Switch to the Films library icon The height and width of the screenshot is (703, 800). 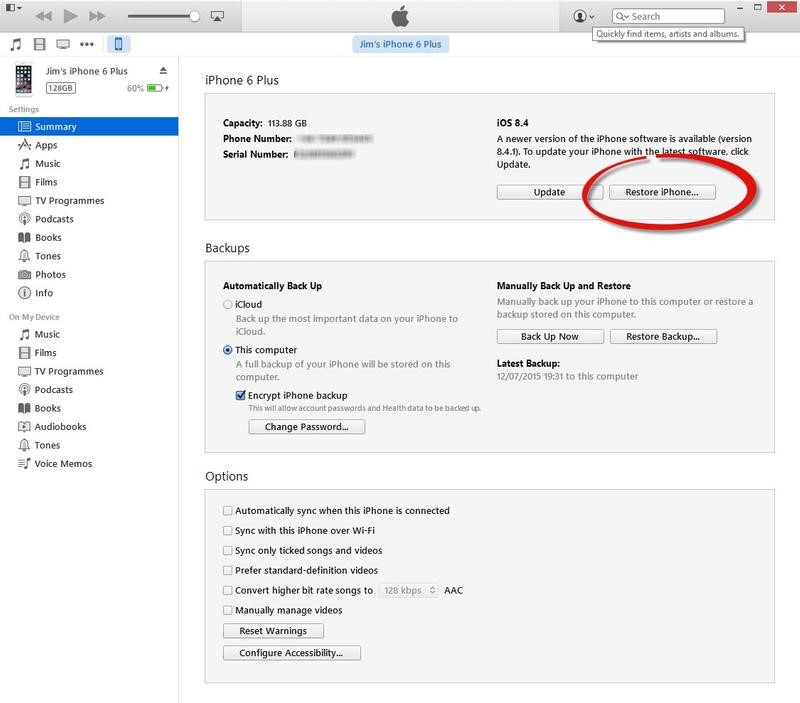(39, 44)
